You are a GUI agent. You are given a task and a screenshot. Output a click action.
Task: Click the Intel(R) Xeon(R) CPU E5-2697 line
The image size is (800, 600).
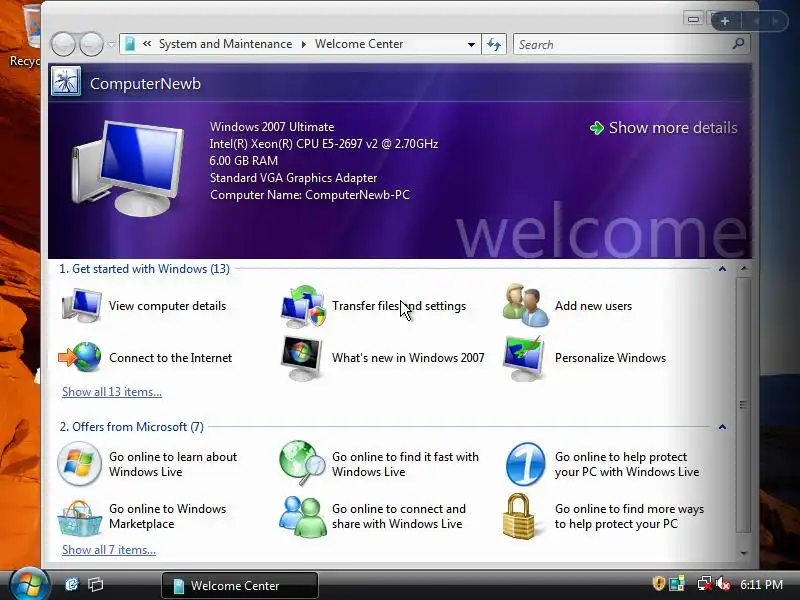coord(324,144)
